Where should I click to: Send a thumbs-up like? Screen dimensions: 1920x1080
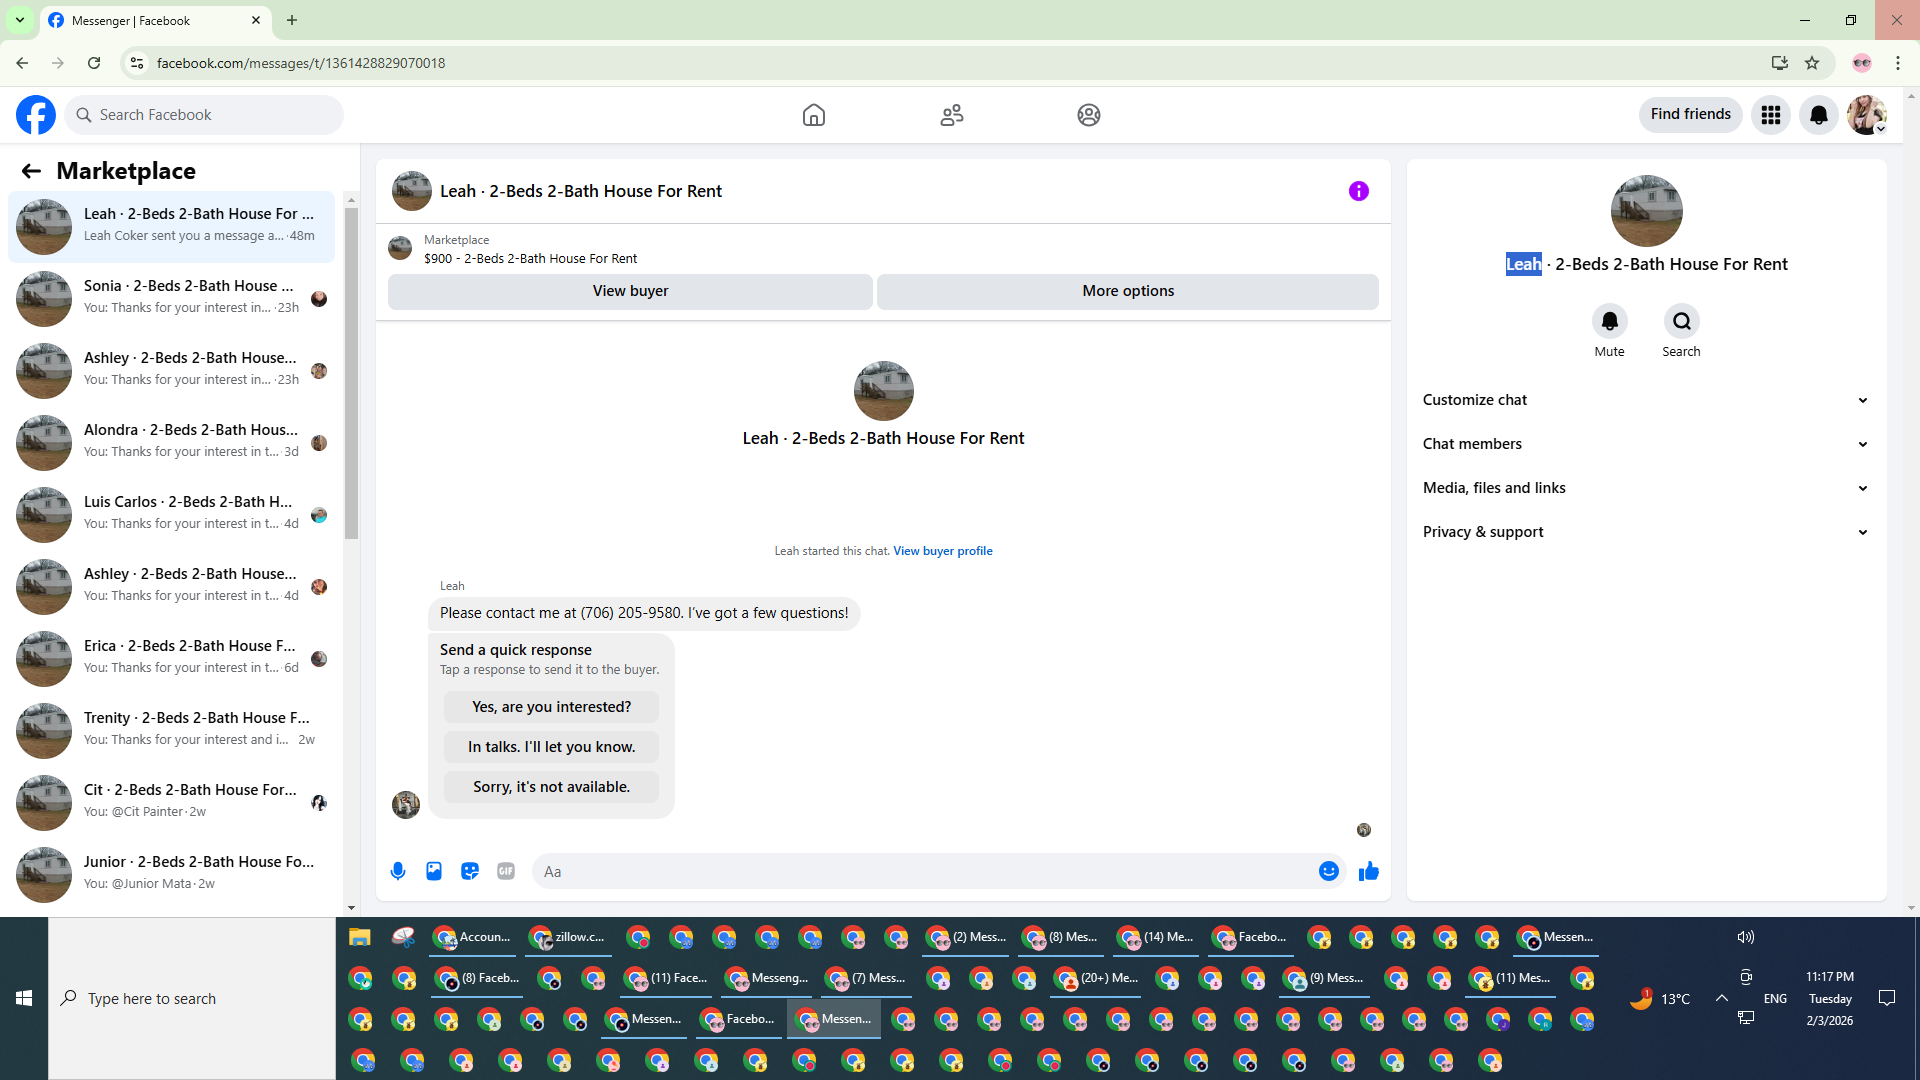pos(1369,871)
